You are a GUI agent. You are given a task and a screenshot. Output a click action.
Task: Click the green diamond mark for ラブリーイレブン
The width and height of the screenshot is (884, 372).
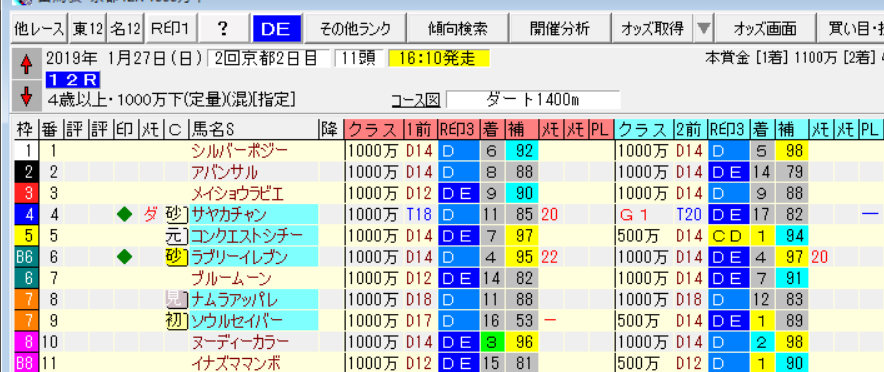[x=125, y=257]
